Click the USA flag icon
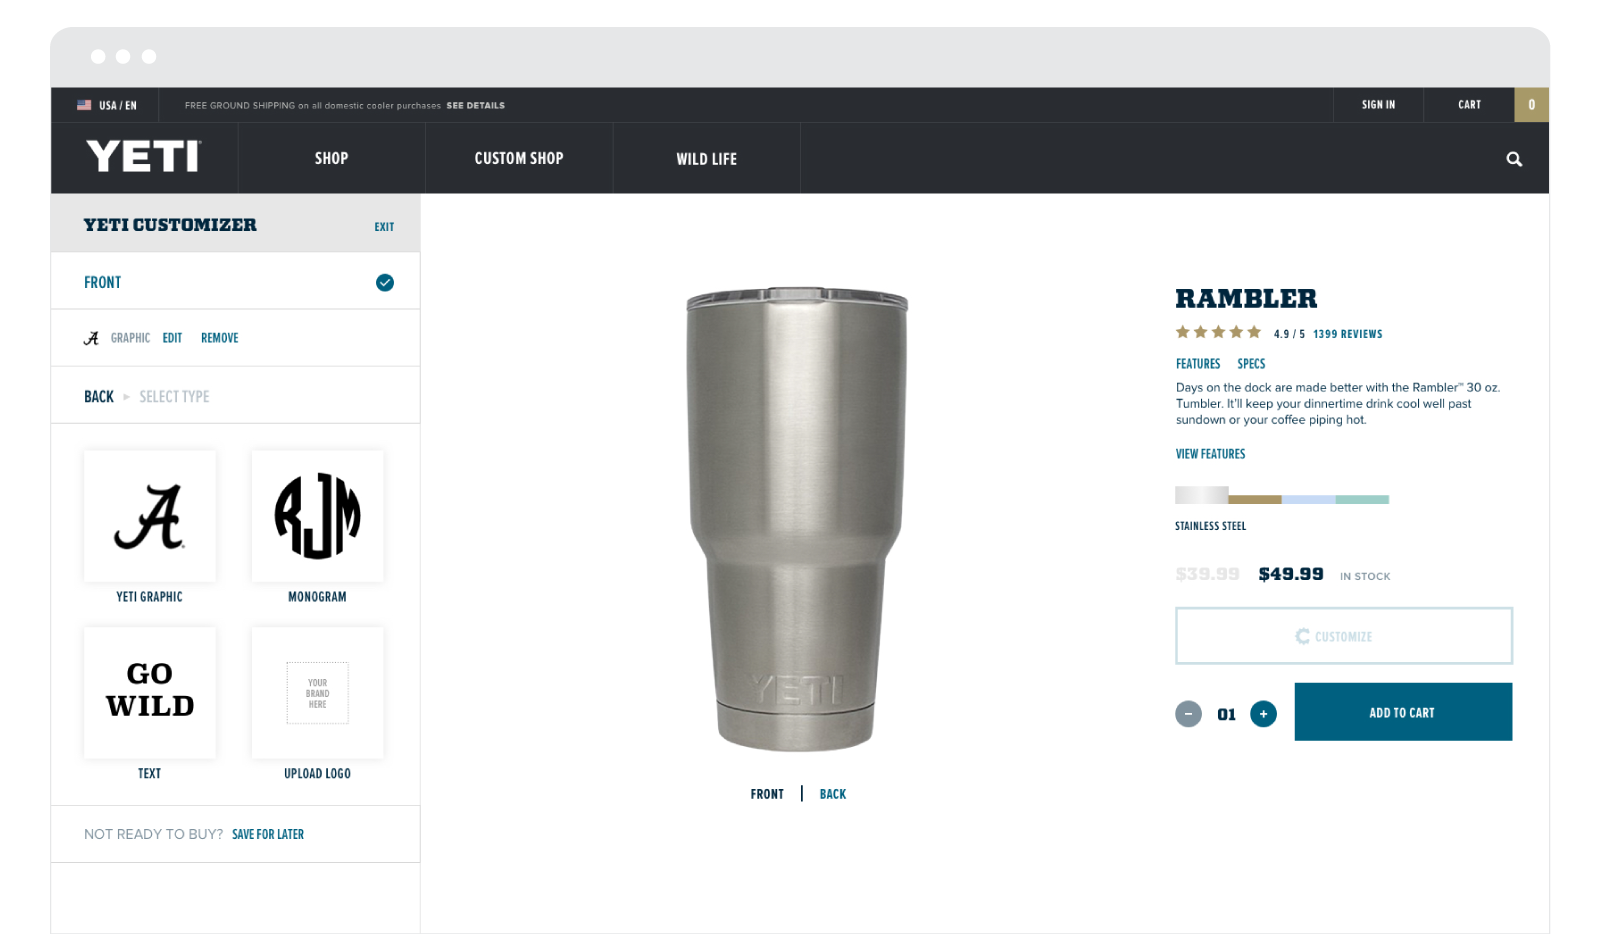Viewport: 1600px width, 934px height. tap(84, 105)
